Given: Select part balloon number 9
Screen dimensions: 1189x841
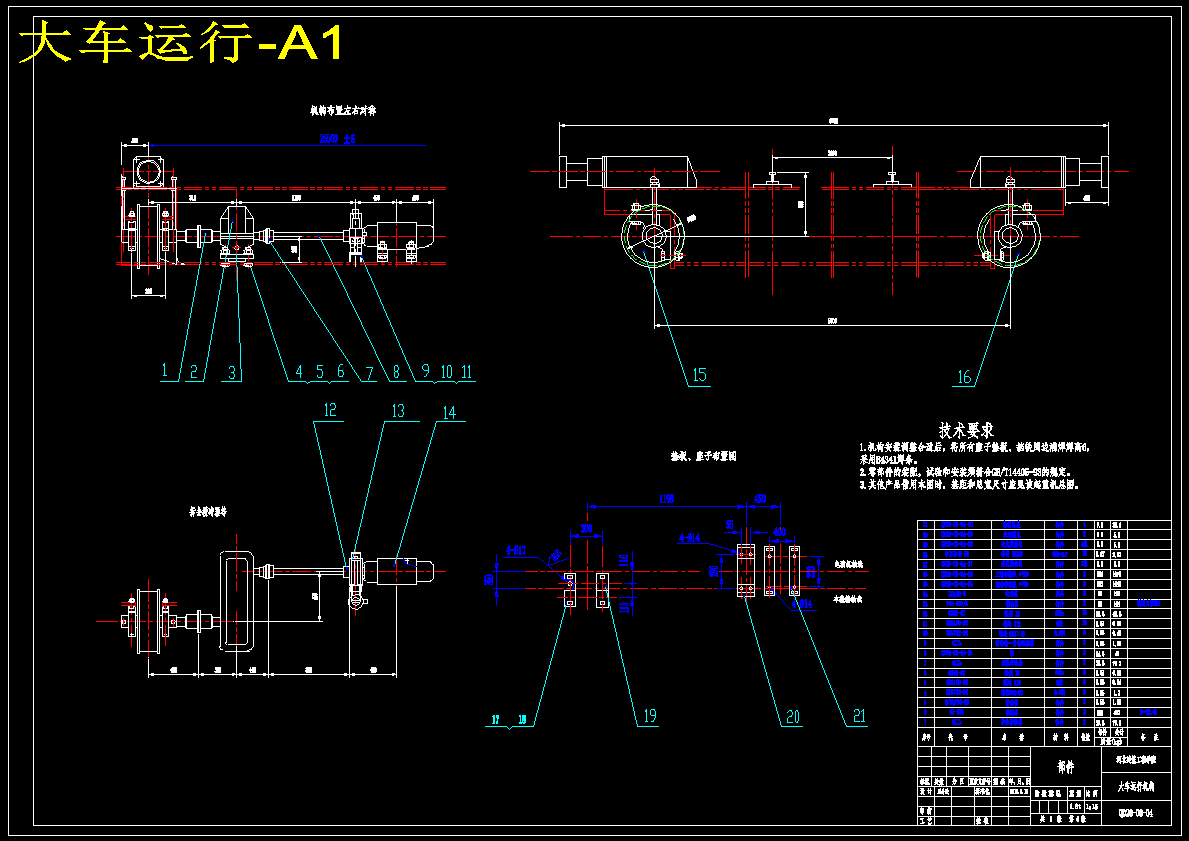Looking at the screenshot, I should coord(425,372).
